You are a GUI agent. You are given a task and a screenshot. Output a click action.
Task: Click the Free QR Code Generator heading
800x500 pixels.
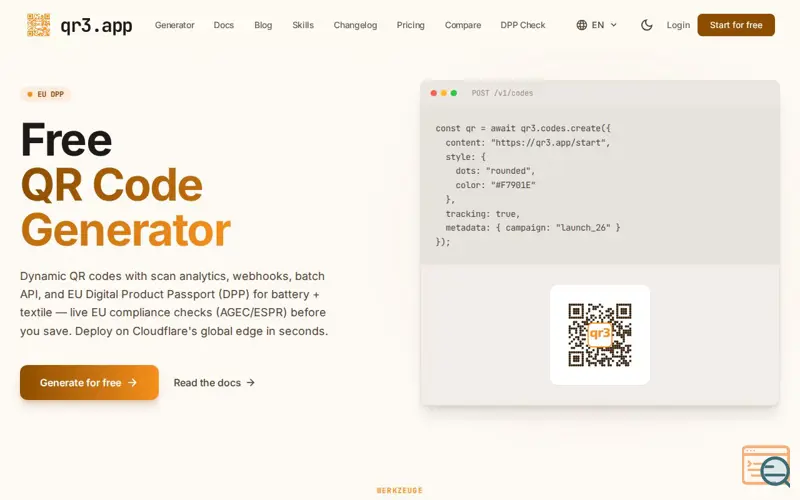(x=126, y=184)
